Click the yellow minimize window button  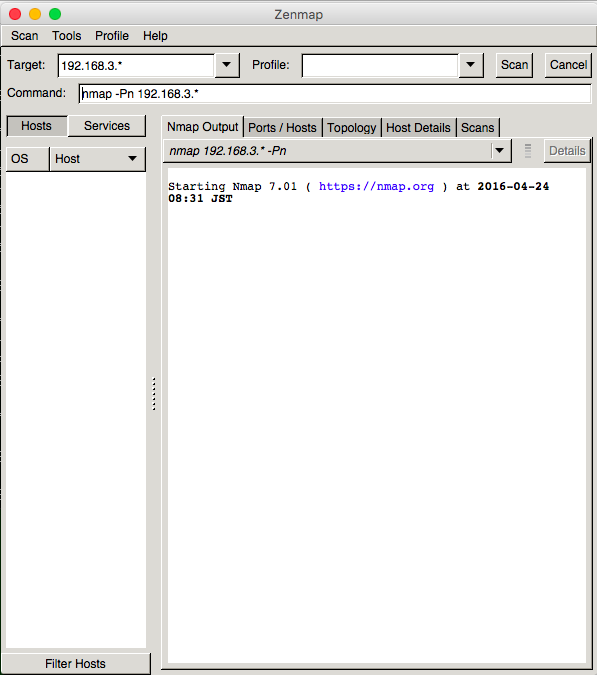tap(35, 14)
